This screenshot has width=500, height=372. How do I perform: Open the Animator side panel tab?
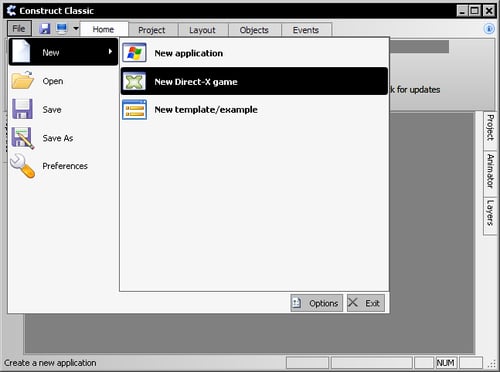490,171
